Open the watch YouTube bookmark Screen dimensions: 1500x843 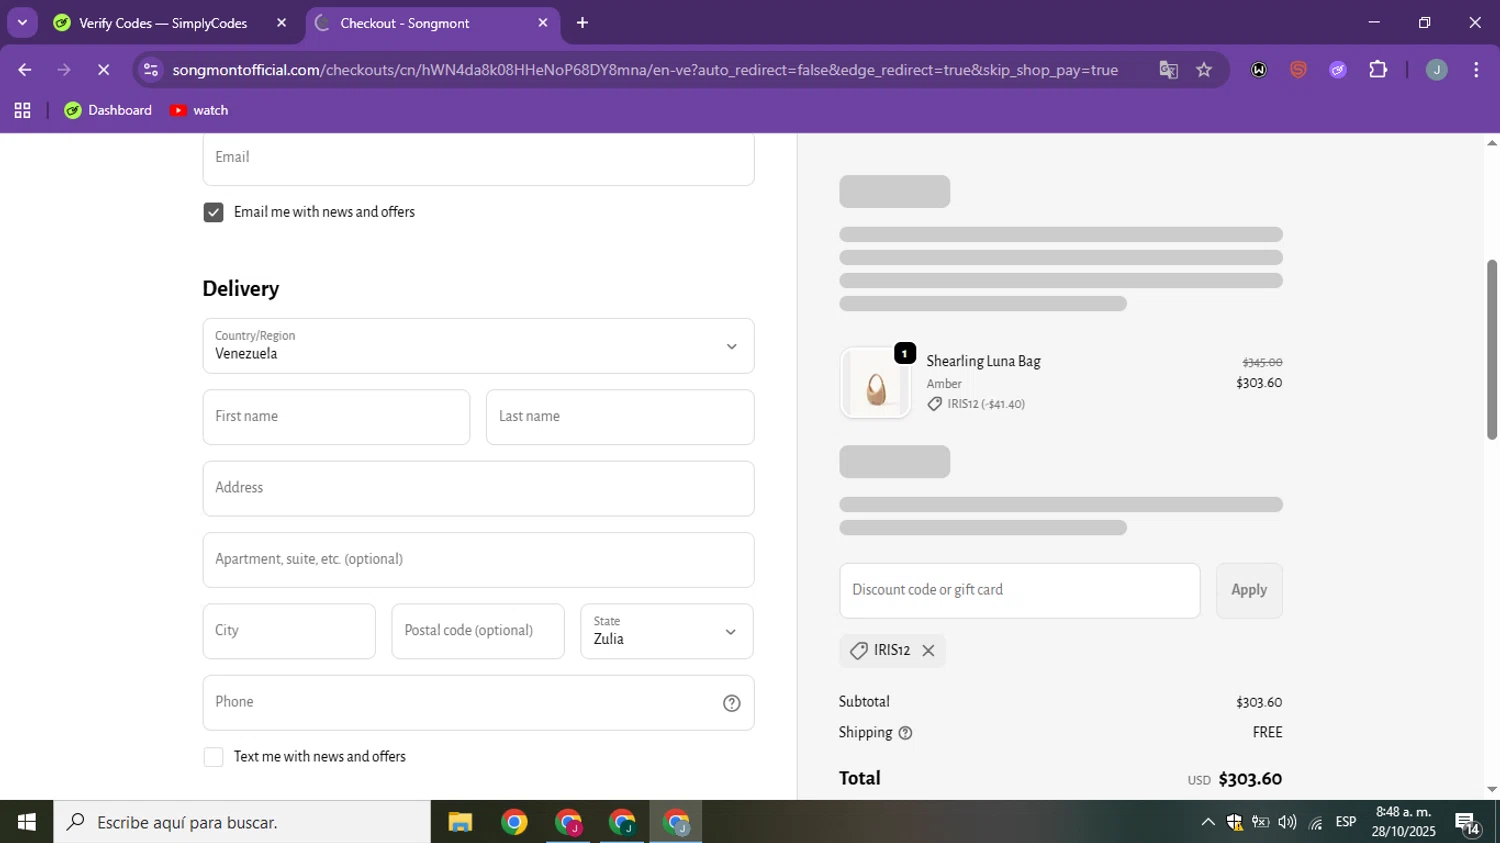pos(199,110)
